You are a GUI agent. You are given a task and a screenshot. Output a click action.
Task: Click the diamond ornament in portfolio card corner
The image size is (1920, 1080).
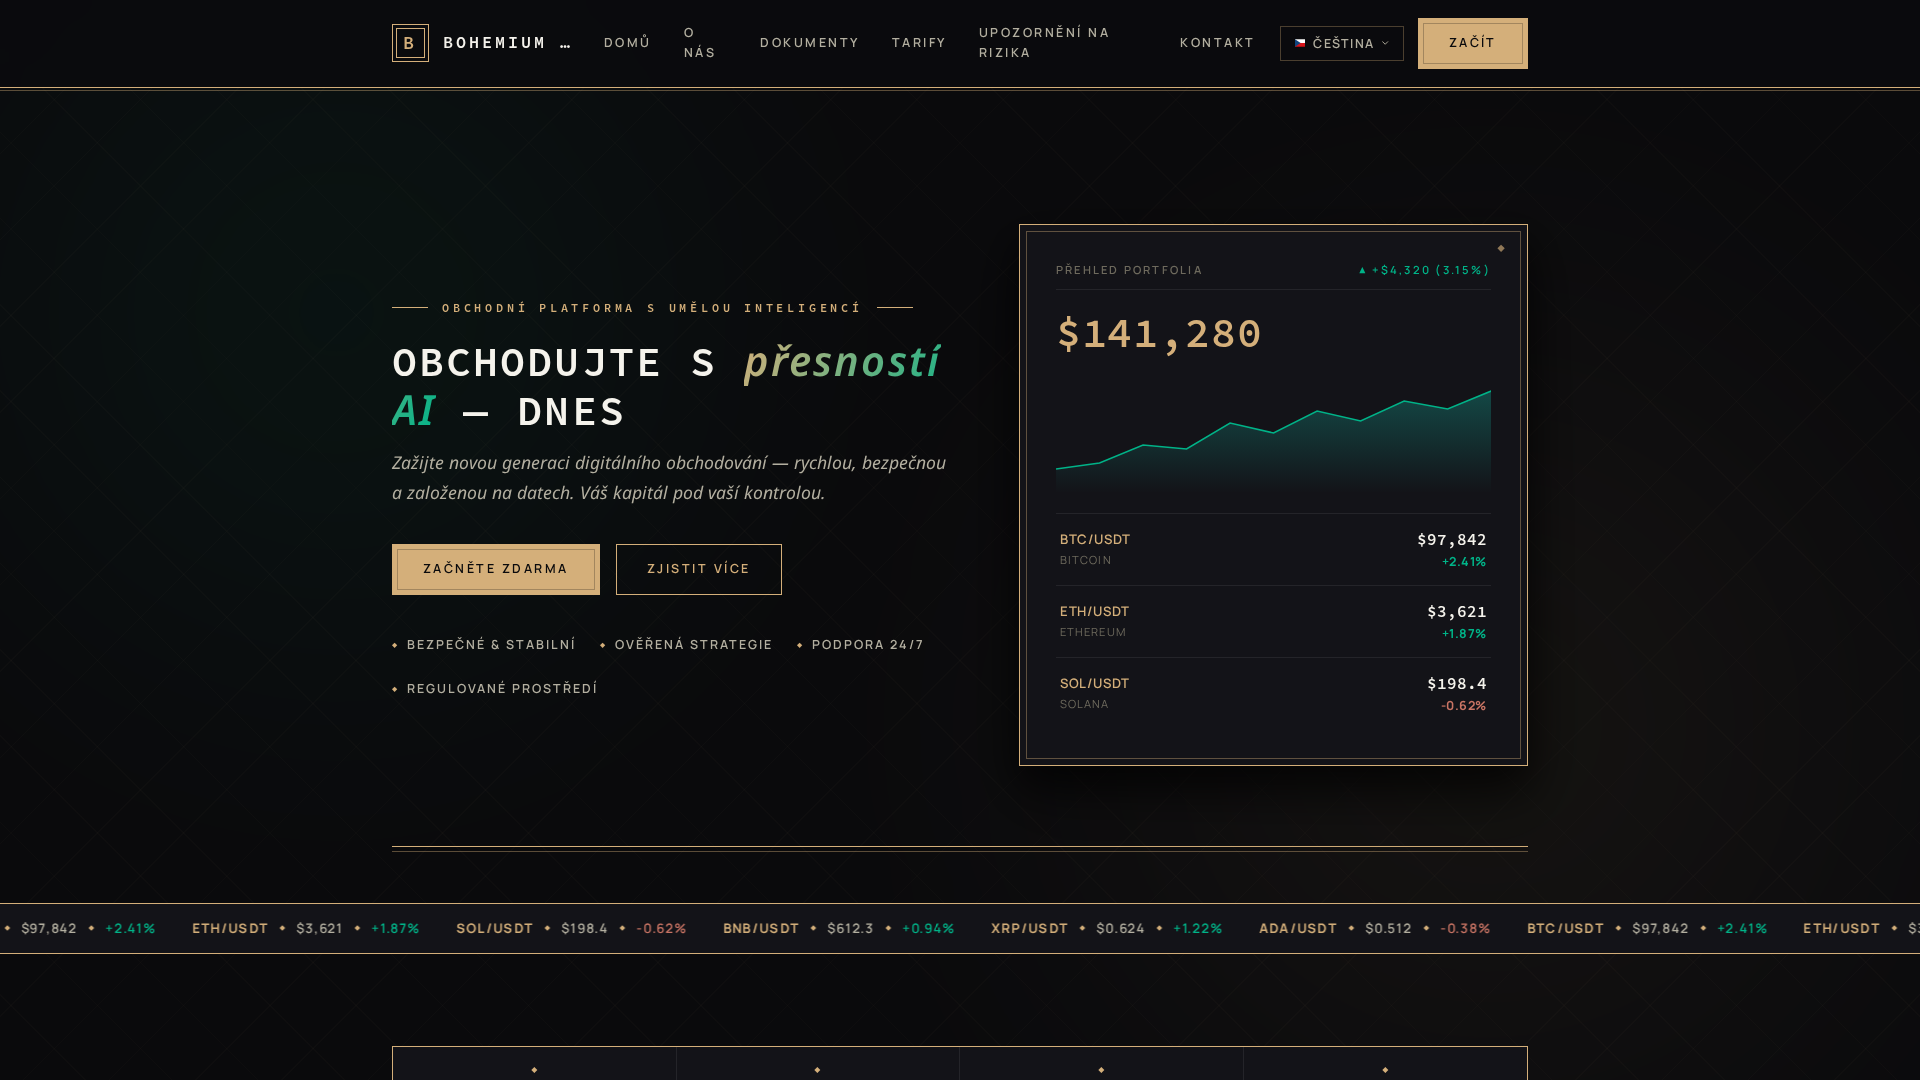tap(1501, 248)
